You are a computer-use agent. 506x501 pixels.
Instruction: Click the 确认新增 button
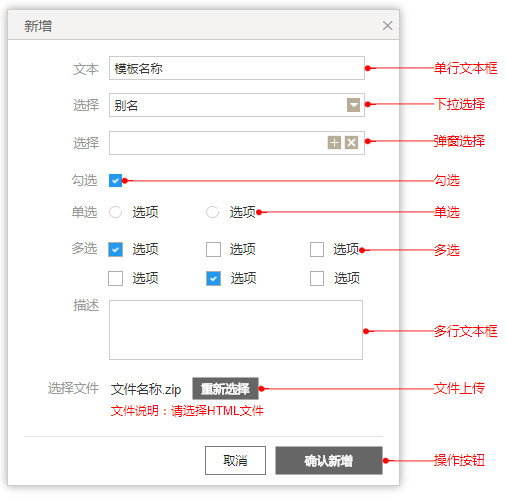pos(329,460)
